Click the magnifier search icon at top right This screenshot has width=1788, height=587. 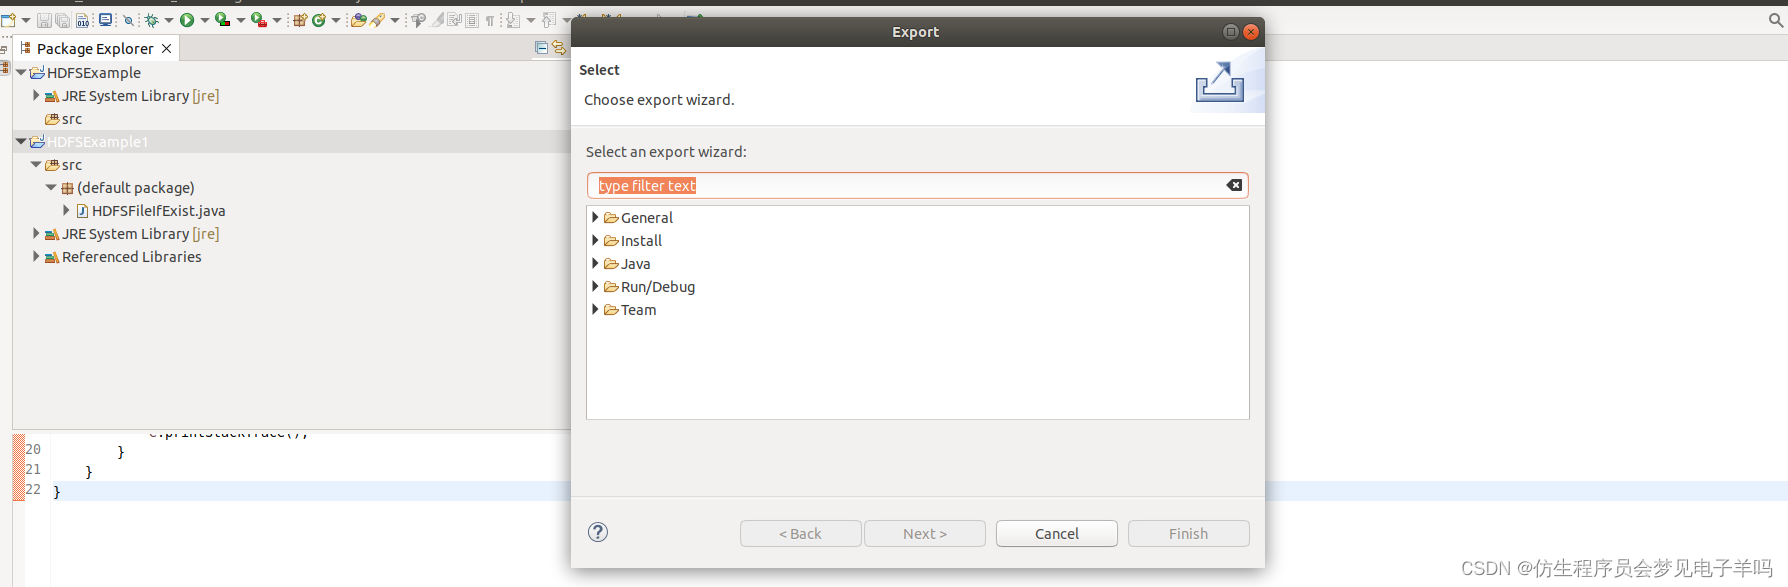[x=1776, y=19]
